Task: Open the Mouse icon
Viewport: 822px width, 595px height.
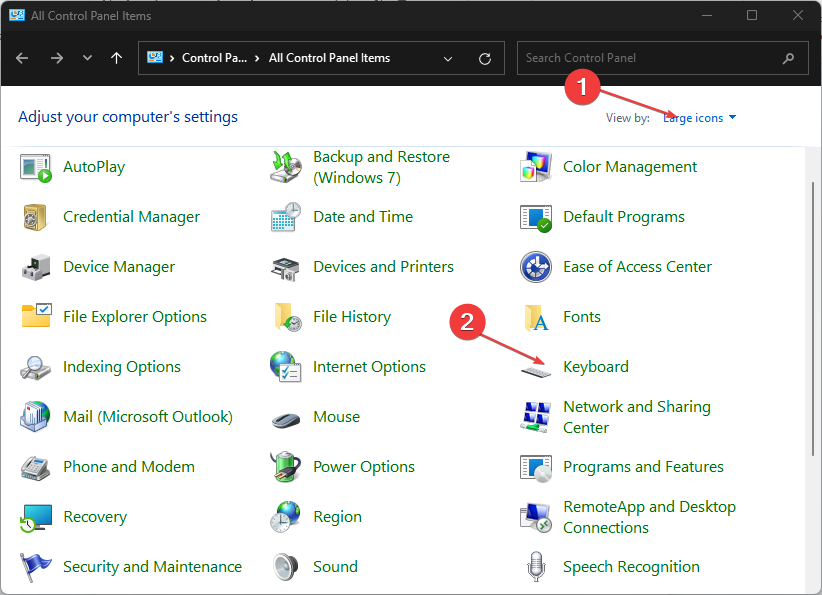Action: 286,418
